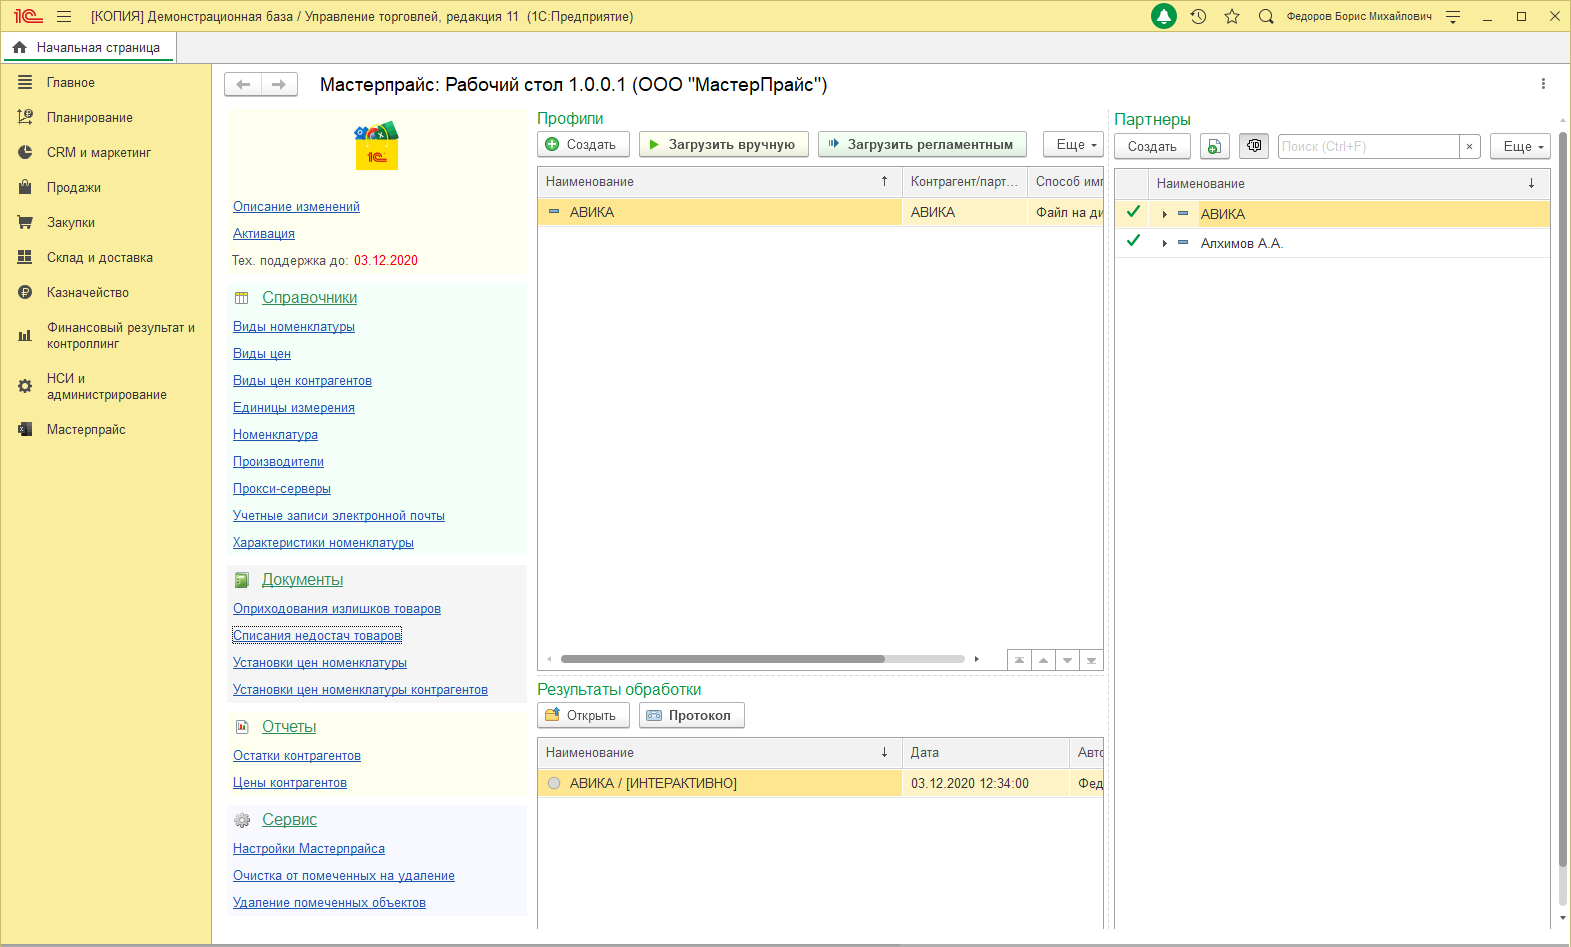Click the Profiles table horizontal scrollbar

pos(722,659)
